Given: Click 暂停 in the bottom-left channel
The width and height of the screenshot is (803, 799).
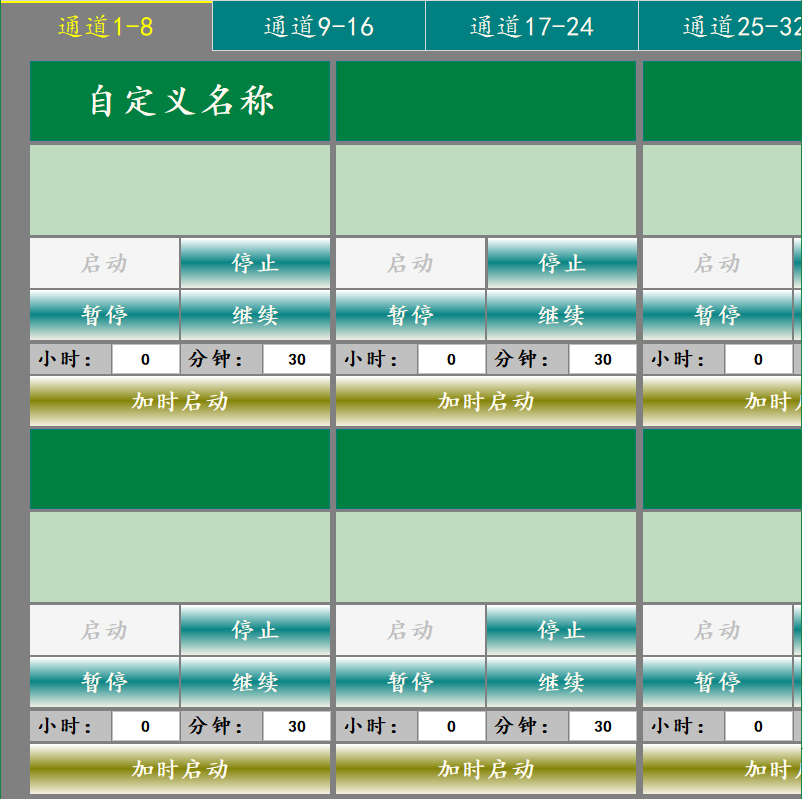Looking at the screenshot, I should pyautogui.click(x=104, y=682).
